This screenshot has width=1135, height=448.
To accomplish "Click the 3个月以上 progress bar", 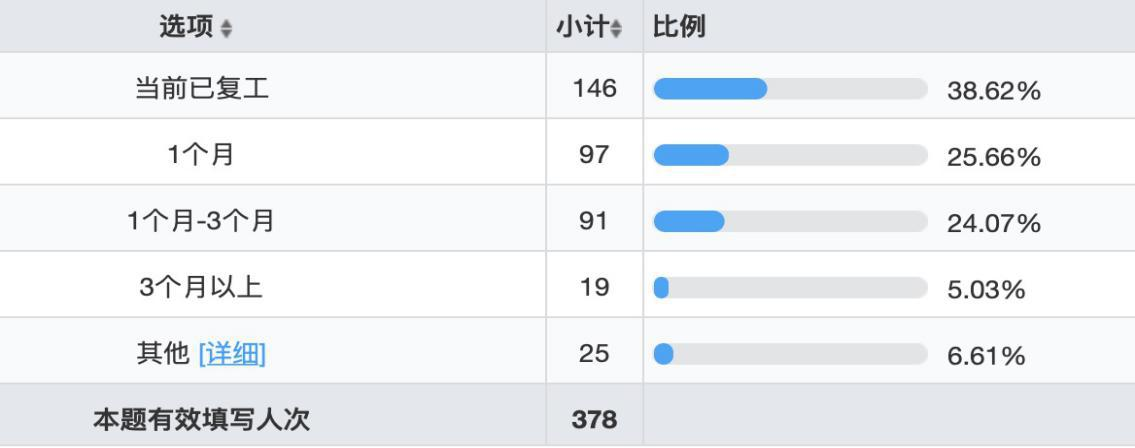I will [790, 288].
